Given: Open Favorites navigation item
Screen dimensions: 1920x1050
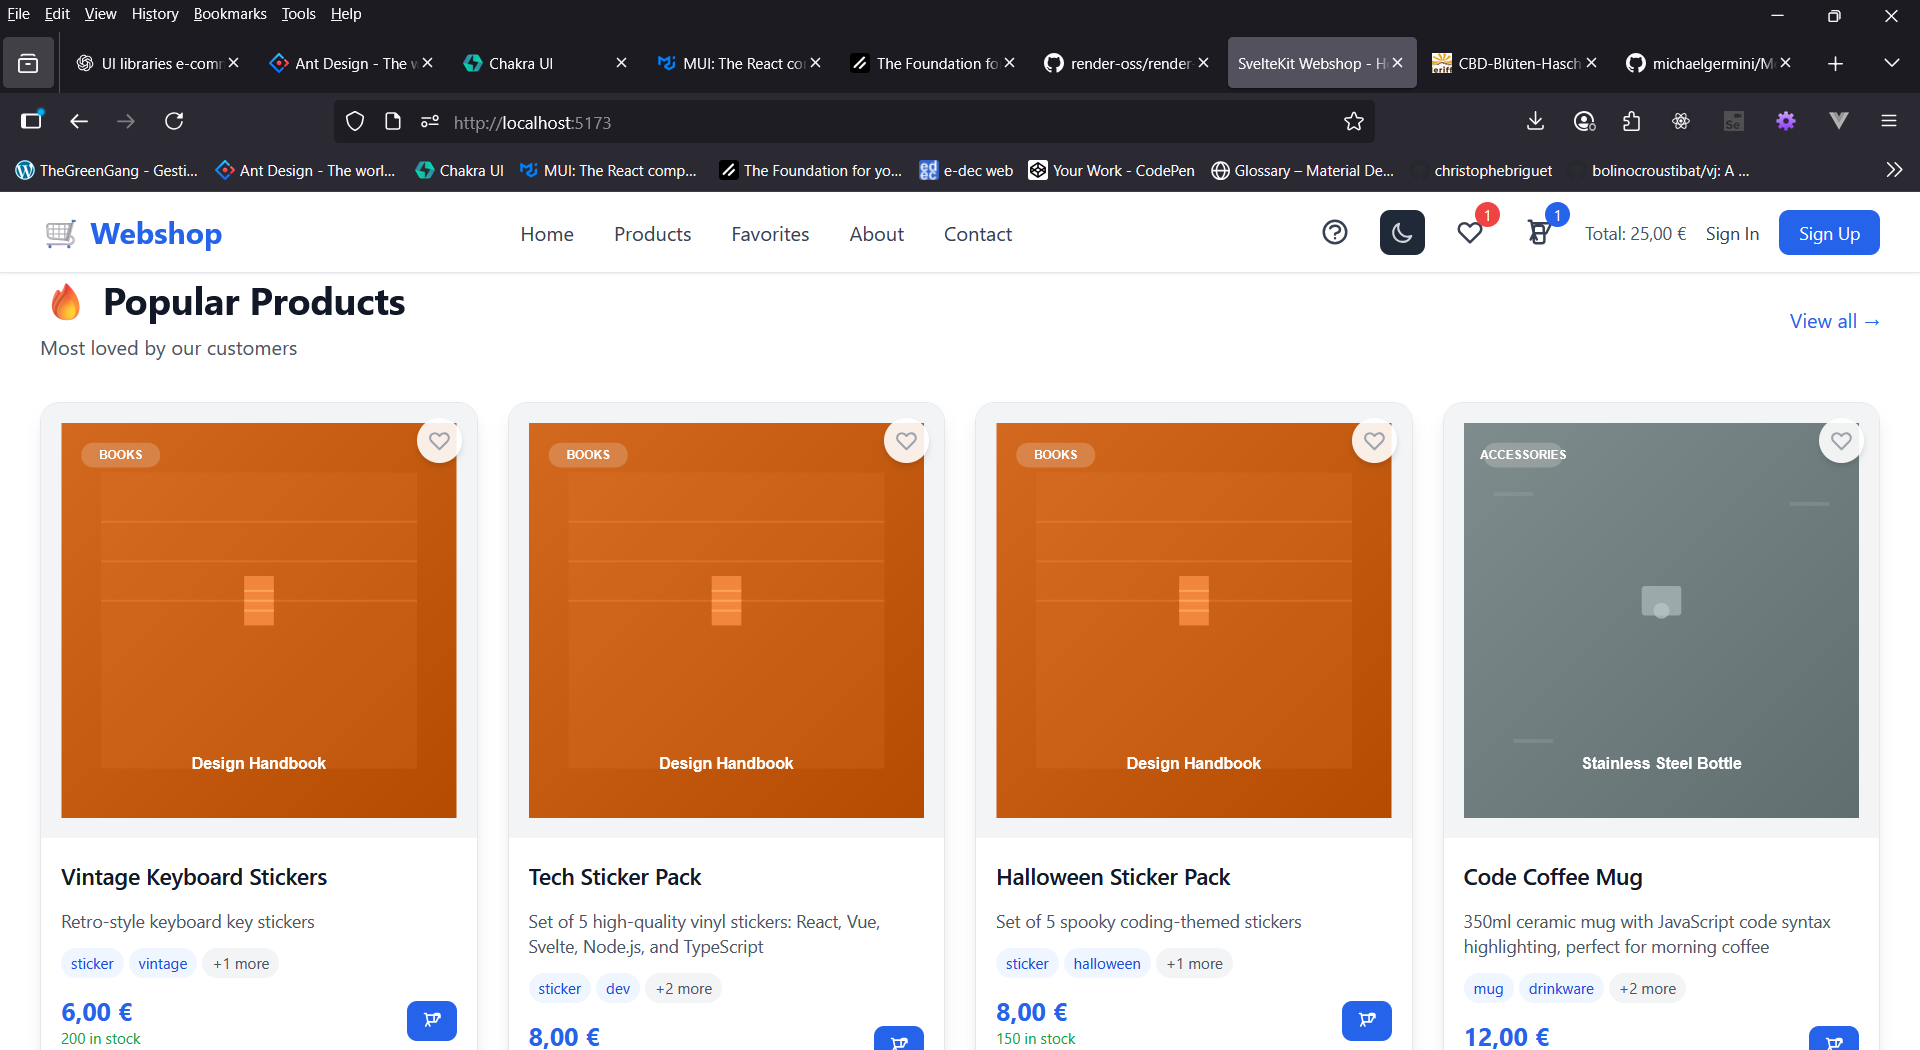Looking at the screenshot, I should click(x=770, y=234).
